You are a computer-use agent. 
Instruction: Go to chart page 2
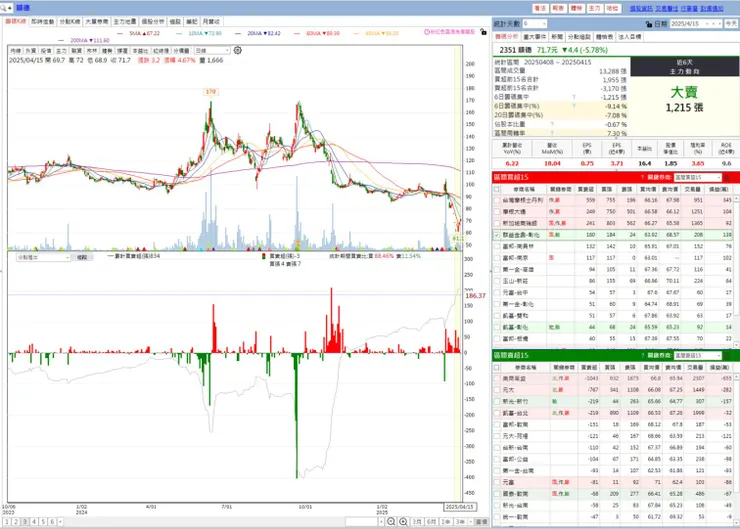pyautogui.click(x=16, y=521)
